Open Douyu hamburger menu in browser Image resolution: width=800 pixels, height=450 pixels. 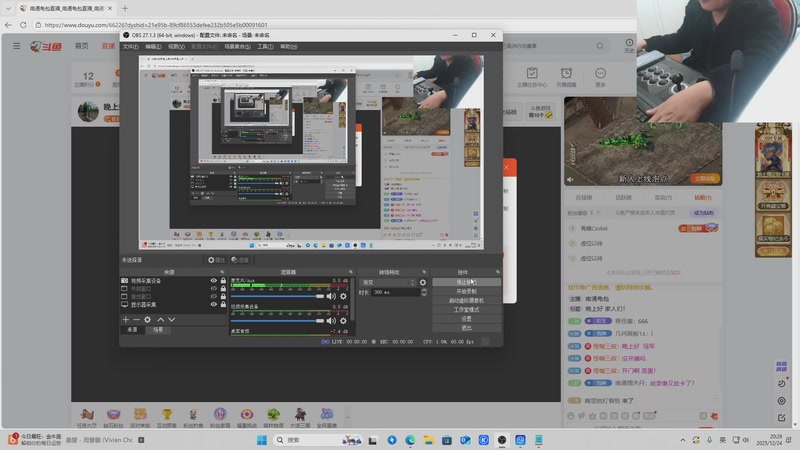coord(17,46)
